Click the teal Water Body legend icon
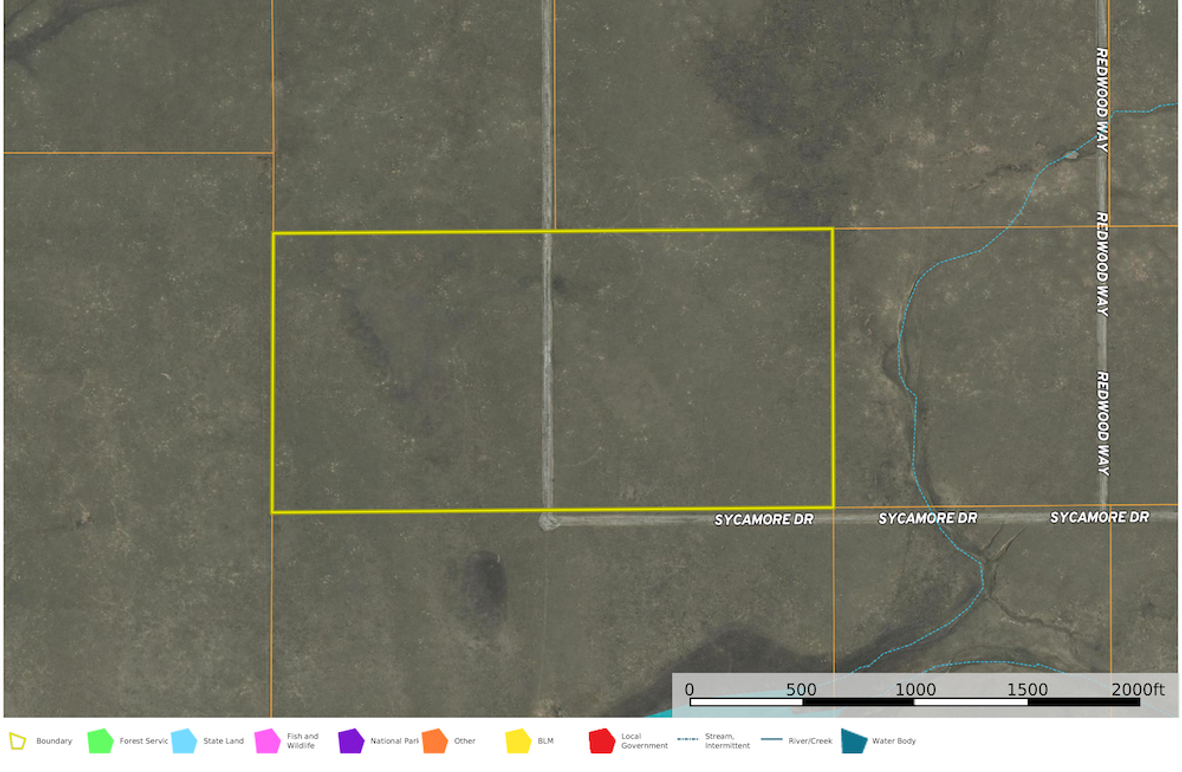The image size is (1182, 772). [854, 741]
